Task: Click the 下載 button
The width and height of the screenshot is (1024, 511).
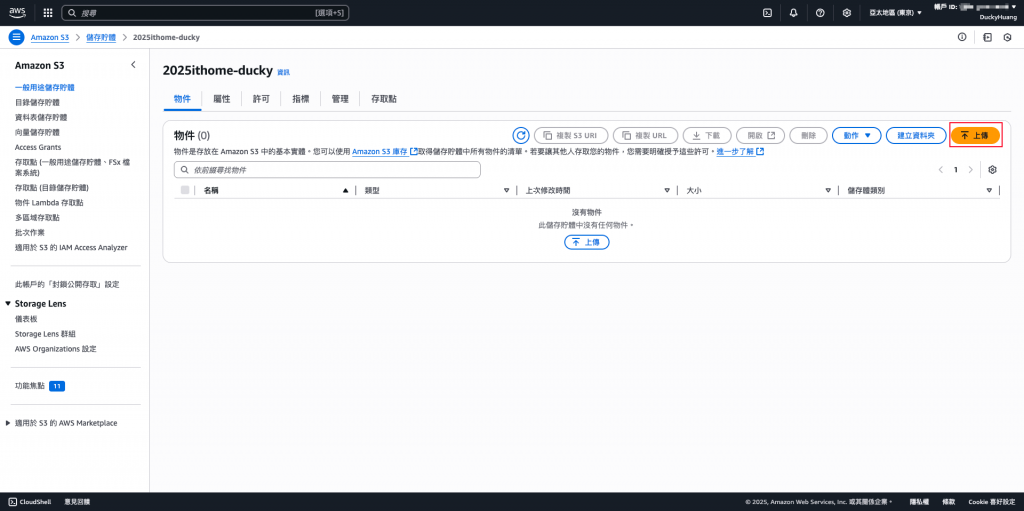Action: (707, 135)
